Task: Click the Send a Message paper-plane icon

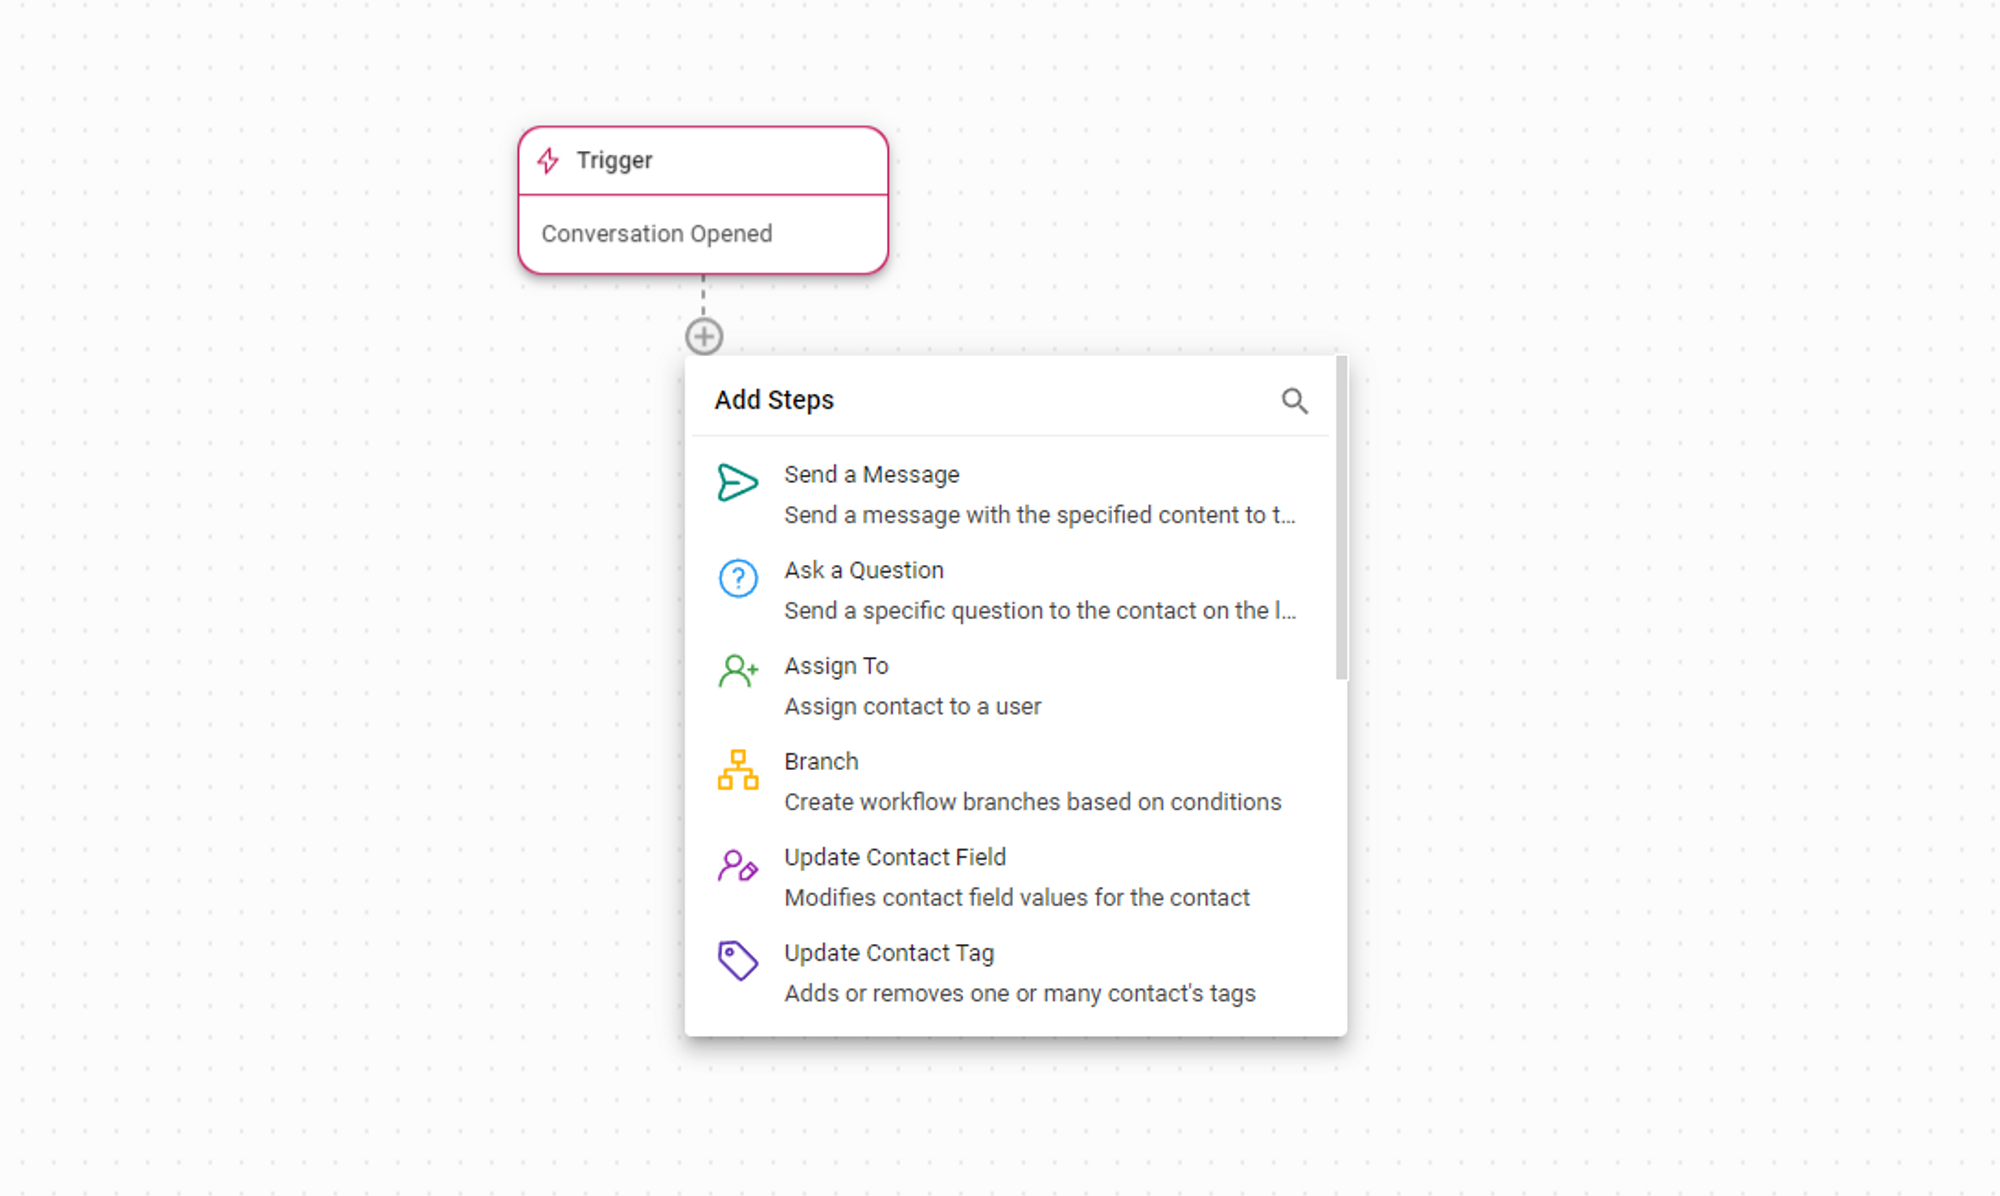Action: (x=737, y=483)
